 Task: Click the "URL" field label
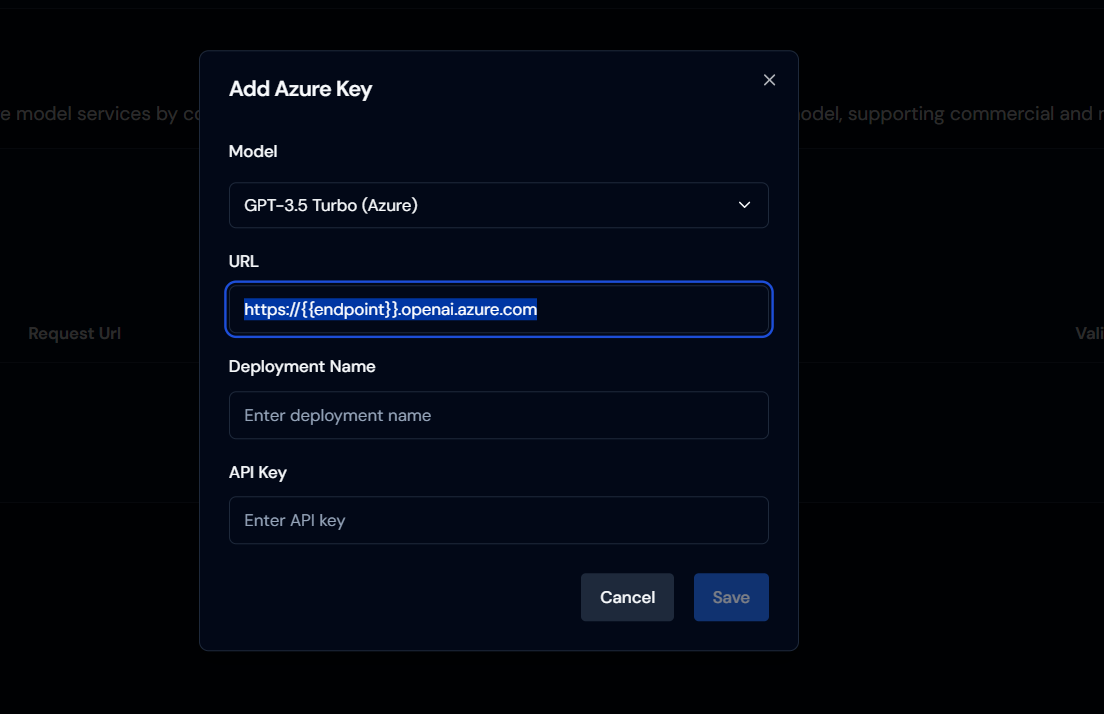coord(244,262)
